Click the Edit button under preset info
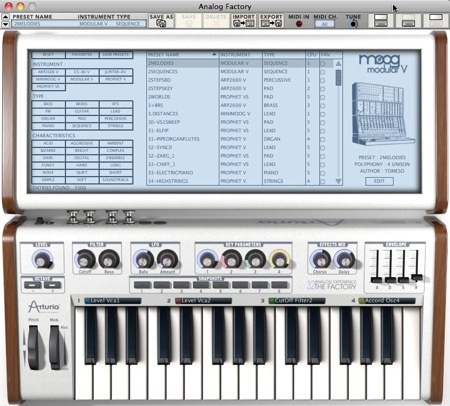 tap(379, 181)
